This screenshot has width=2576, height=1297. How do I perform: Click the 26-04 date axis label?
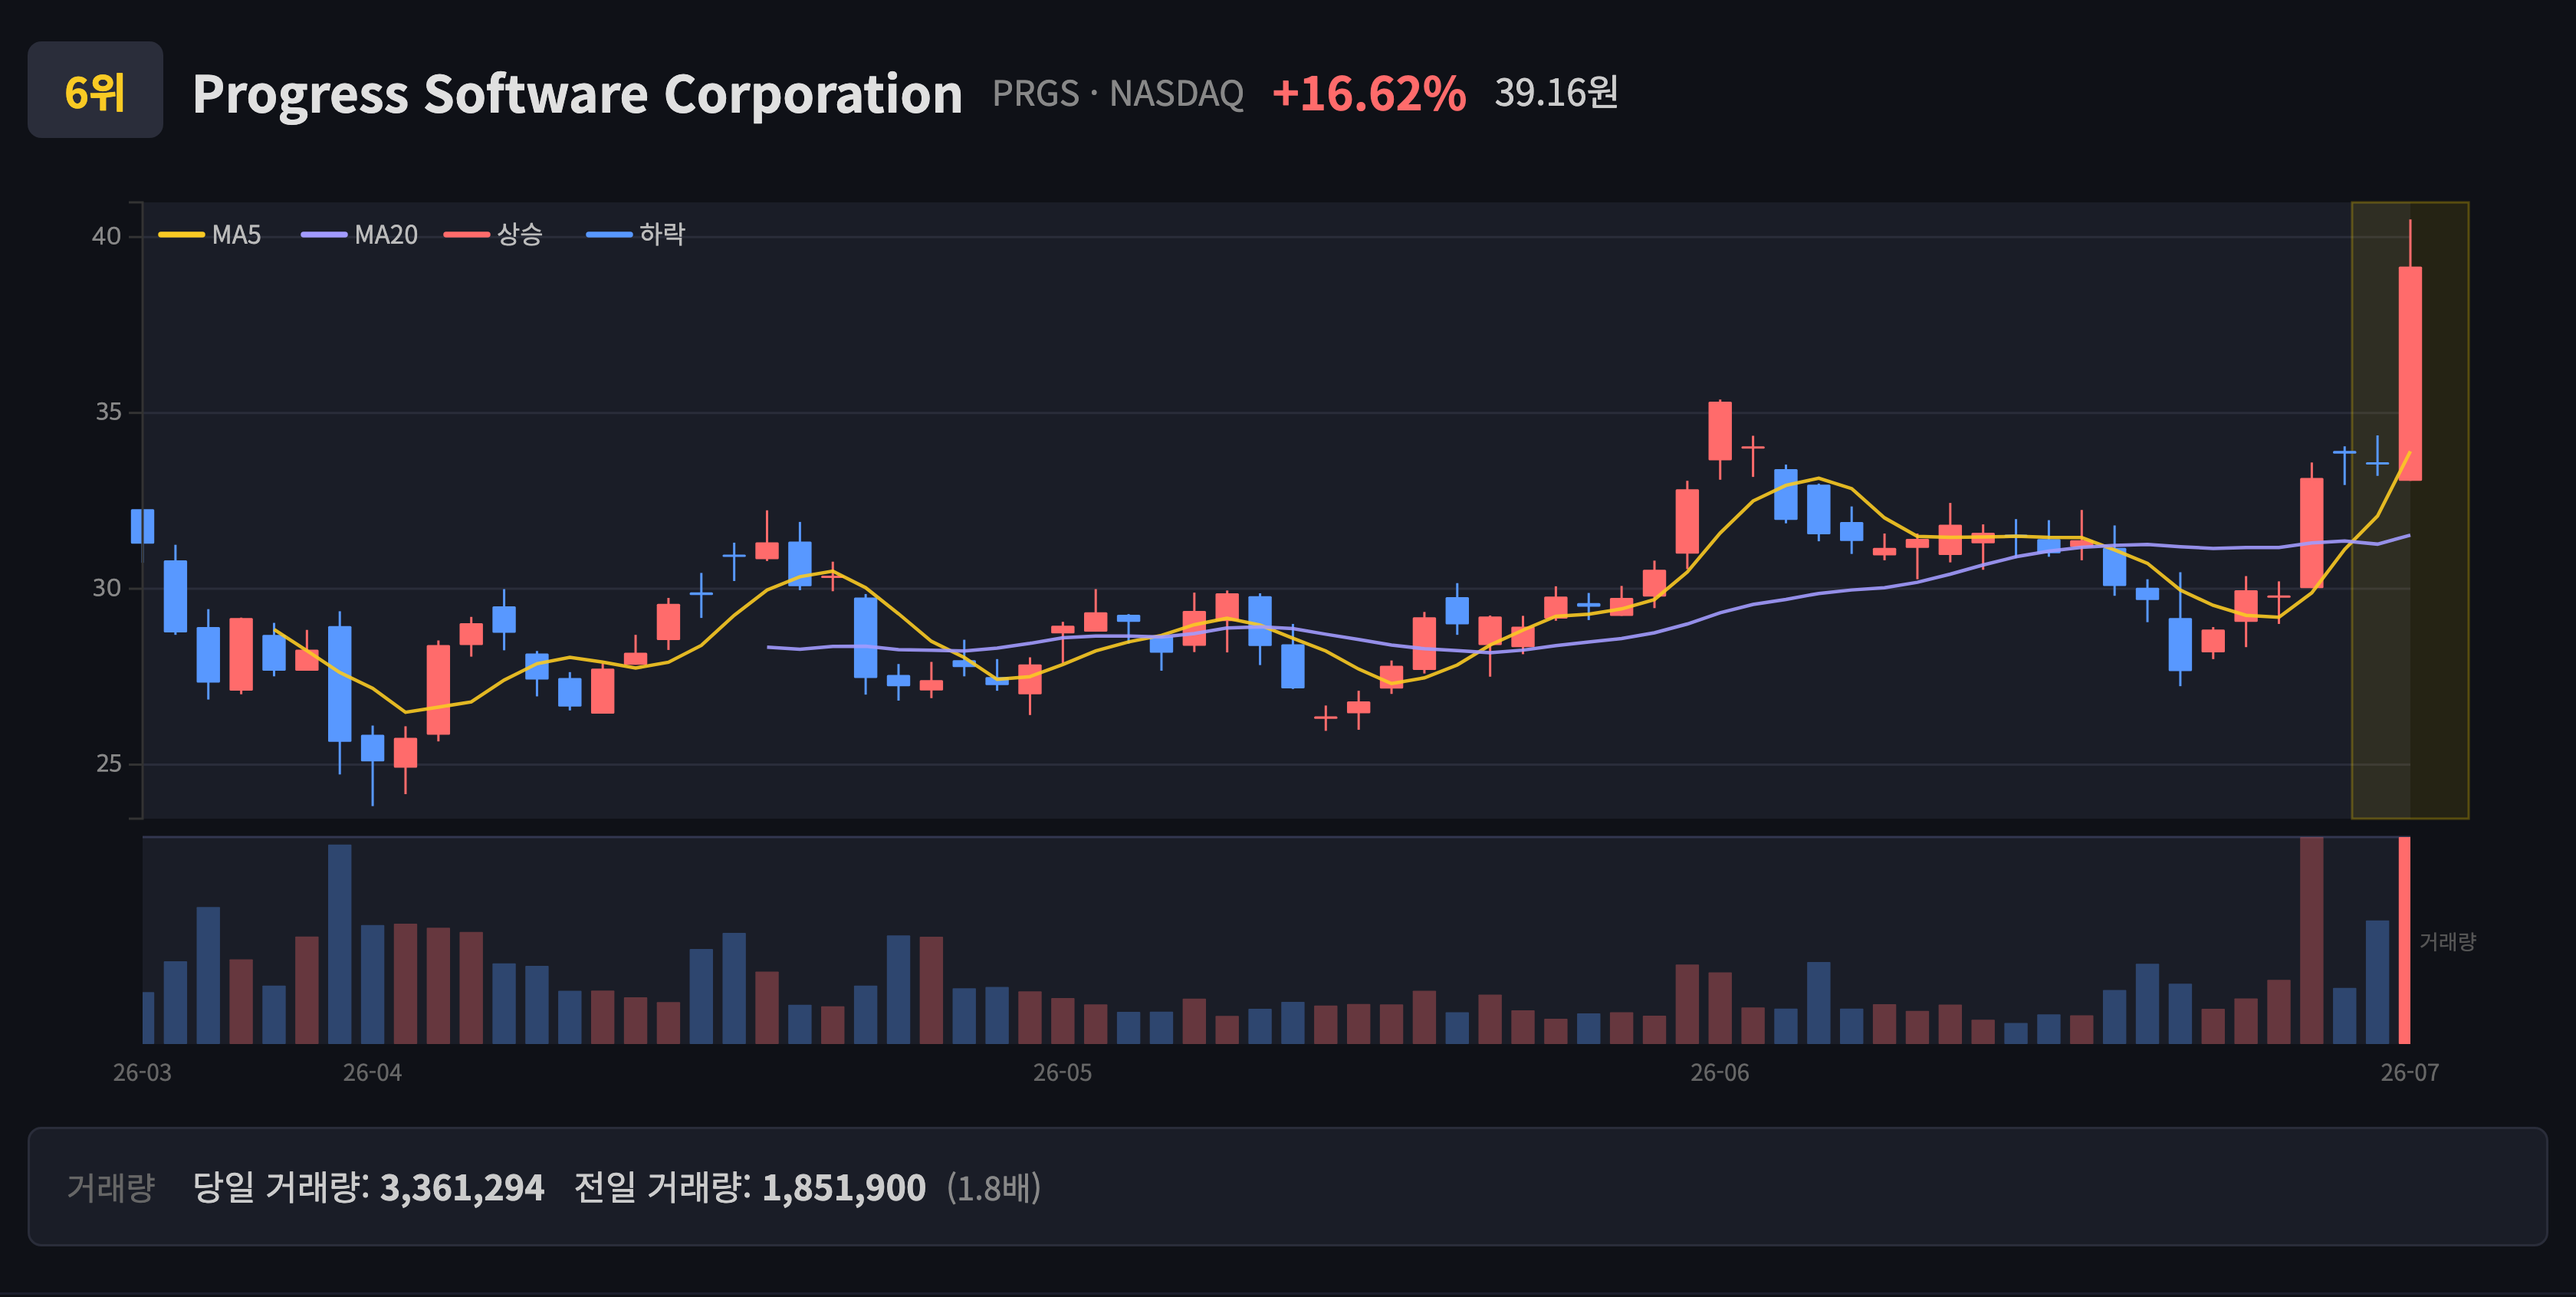pyautogui.click(x=372, y=1073)
